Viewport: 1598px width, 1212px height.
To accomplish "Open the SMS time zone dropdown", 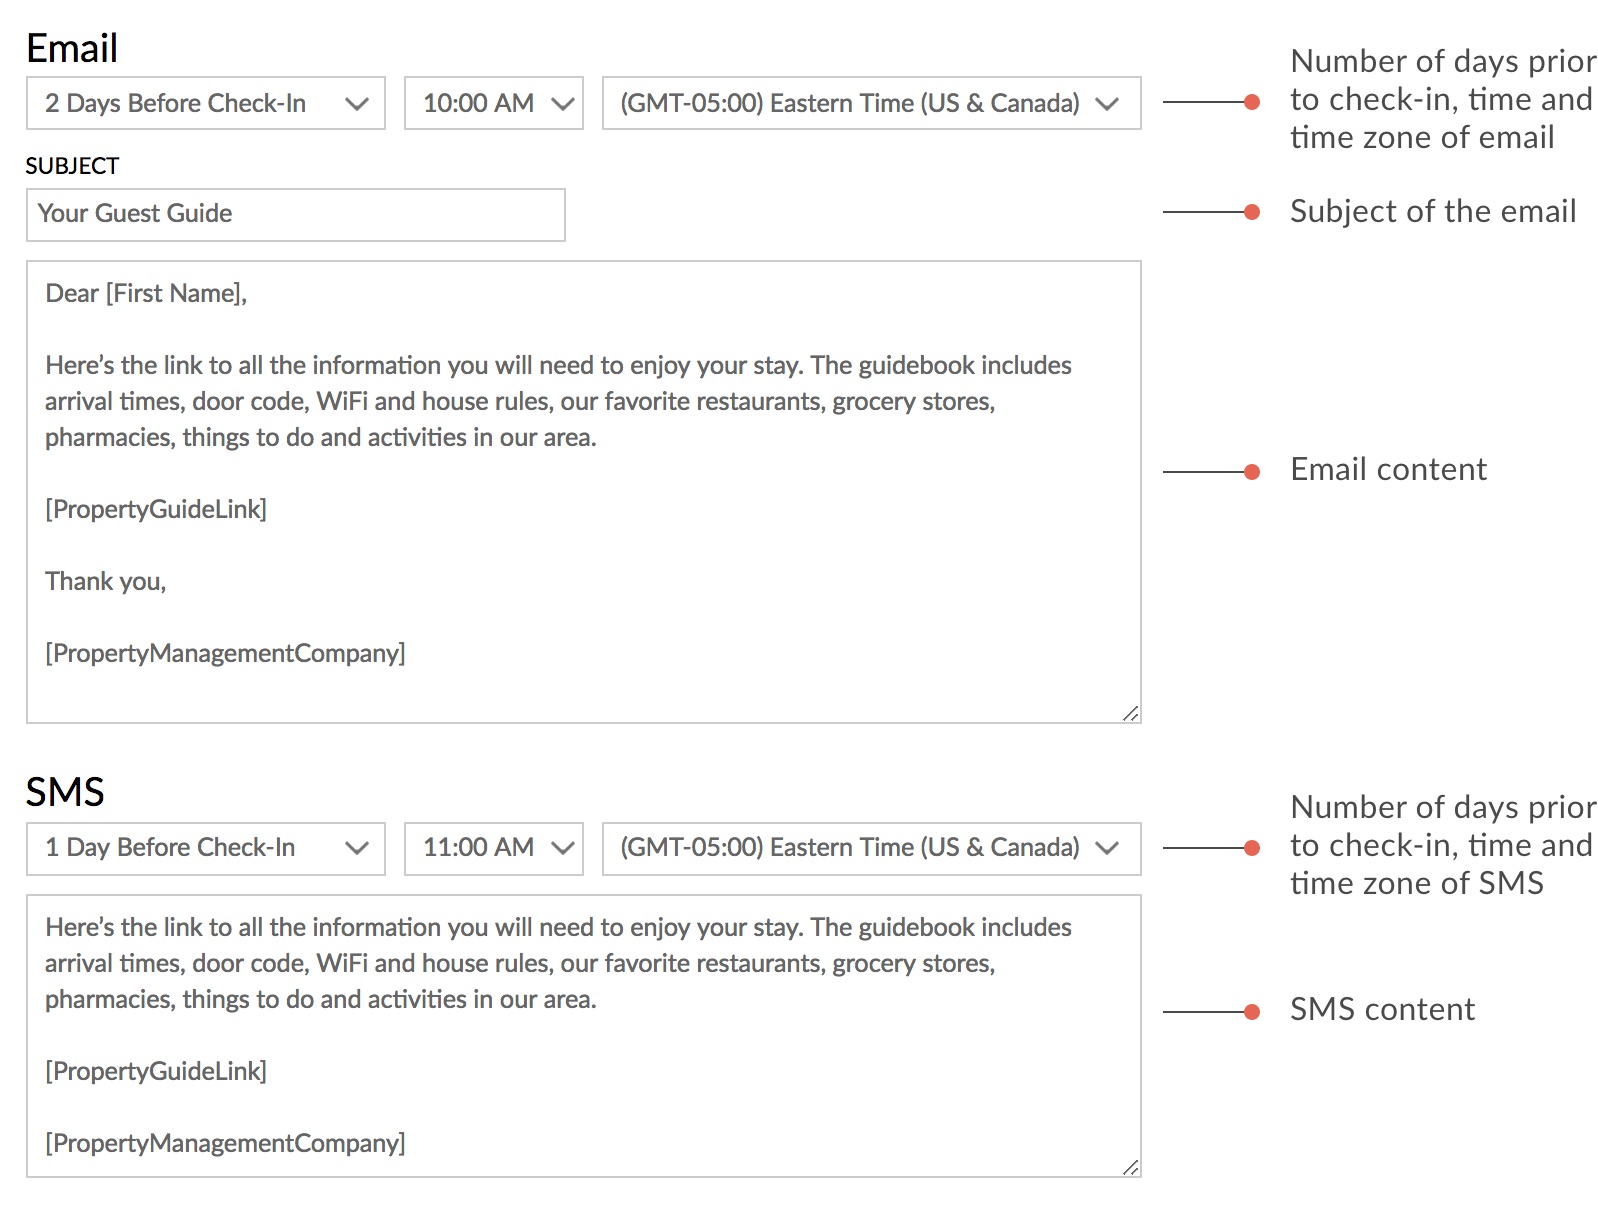I will pos(871,848).
